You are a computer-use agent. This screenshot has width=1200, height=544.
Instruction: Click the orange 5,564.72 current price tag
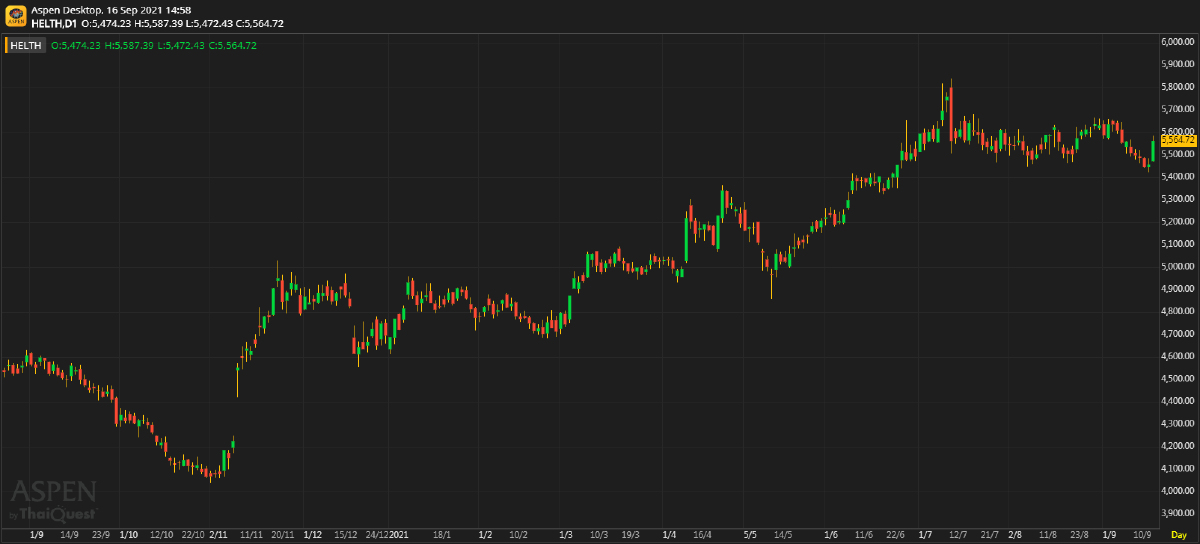click(x=1179, y=141)
